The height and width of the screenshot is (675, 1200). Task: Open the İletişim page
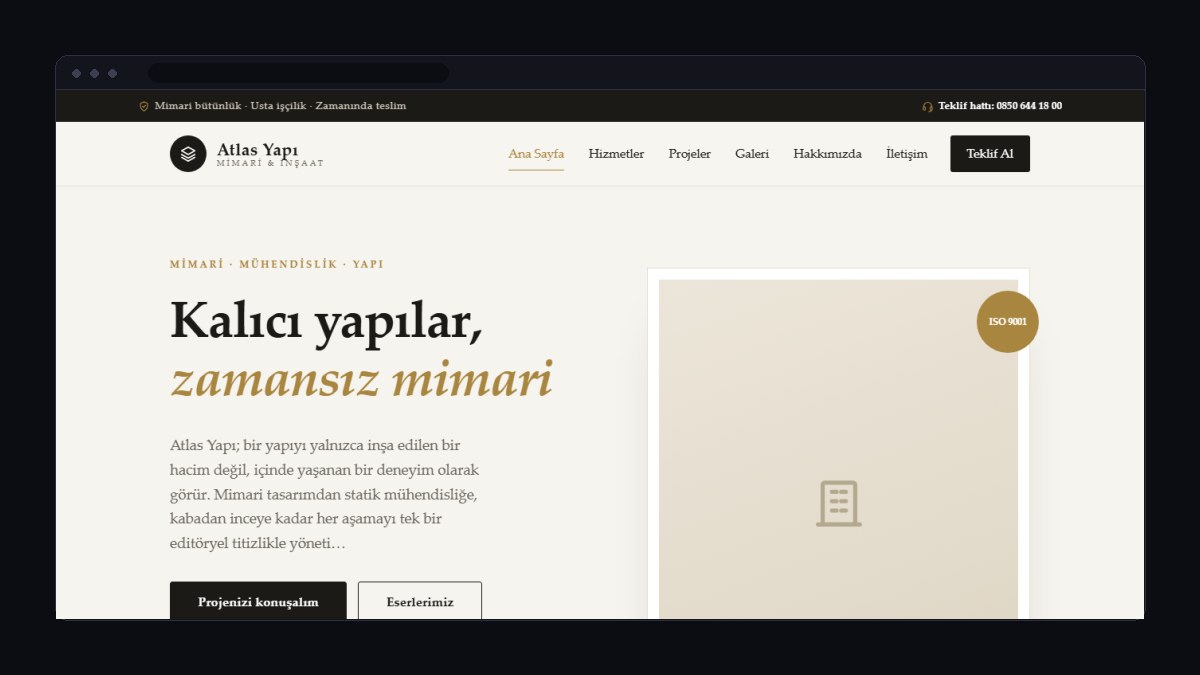[907, 154]
